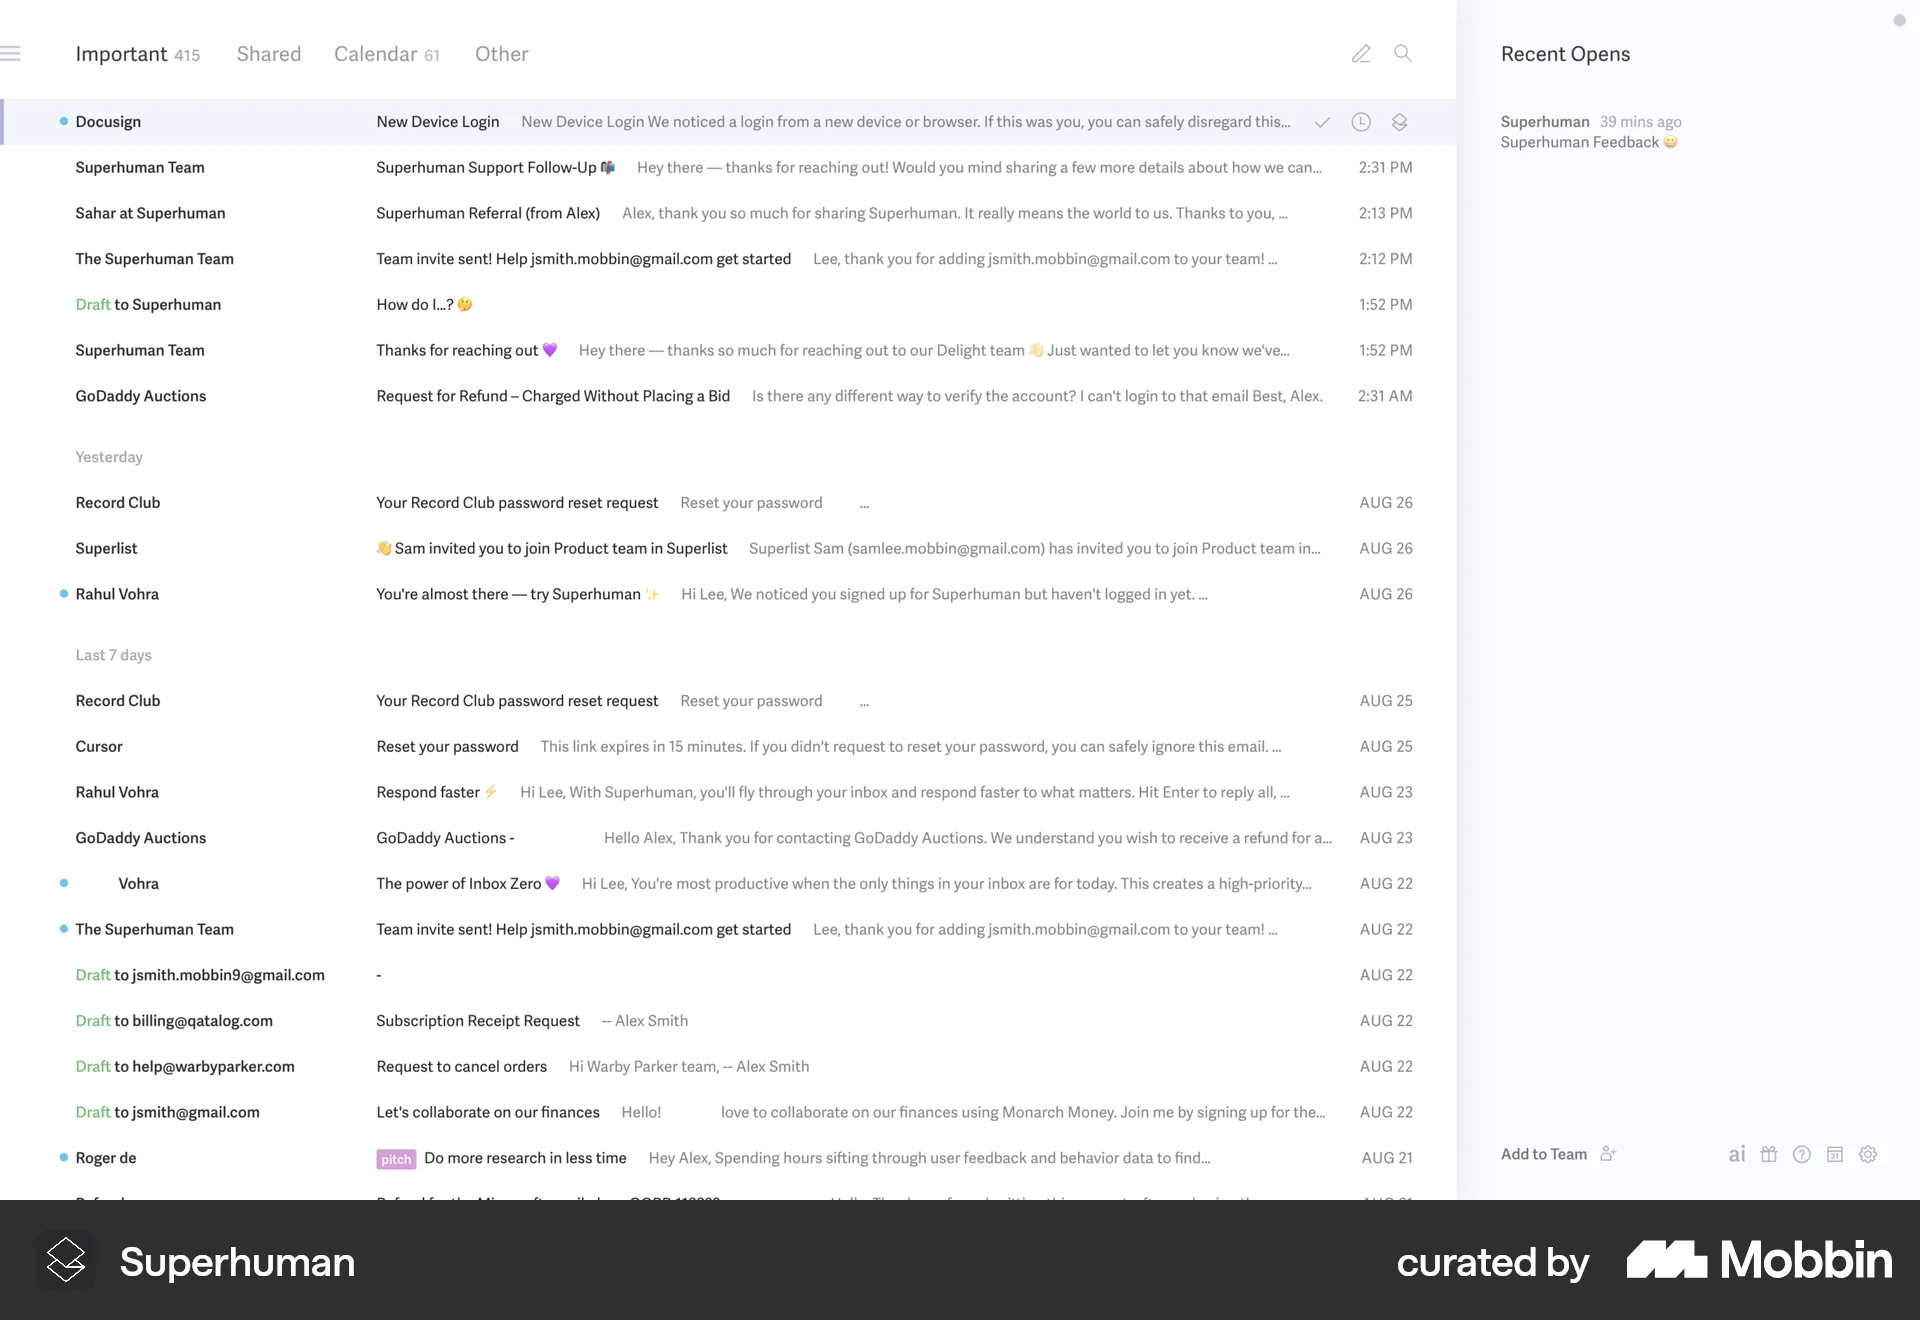Screen dimensions: 1920x1320
Task: Open Thanks for reaching out email
Action: coord(730,350)
